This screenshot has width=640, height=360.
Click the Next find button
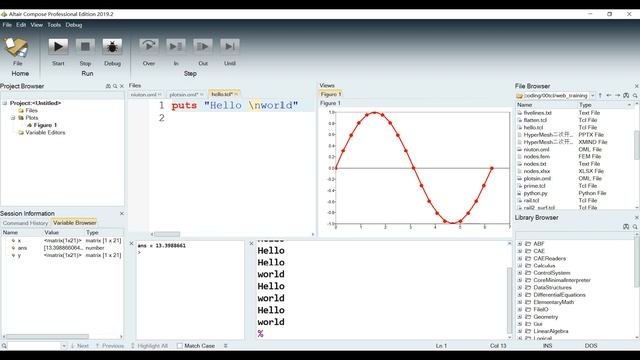coord(80,346)
